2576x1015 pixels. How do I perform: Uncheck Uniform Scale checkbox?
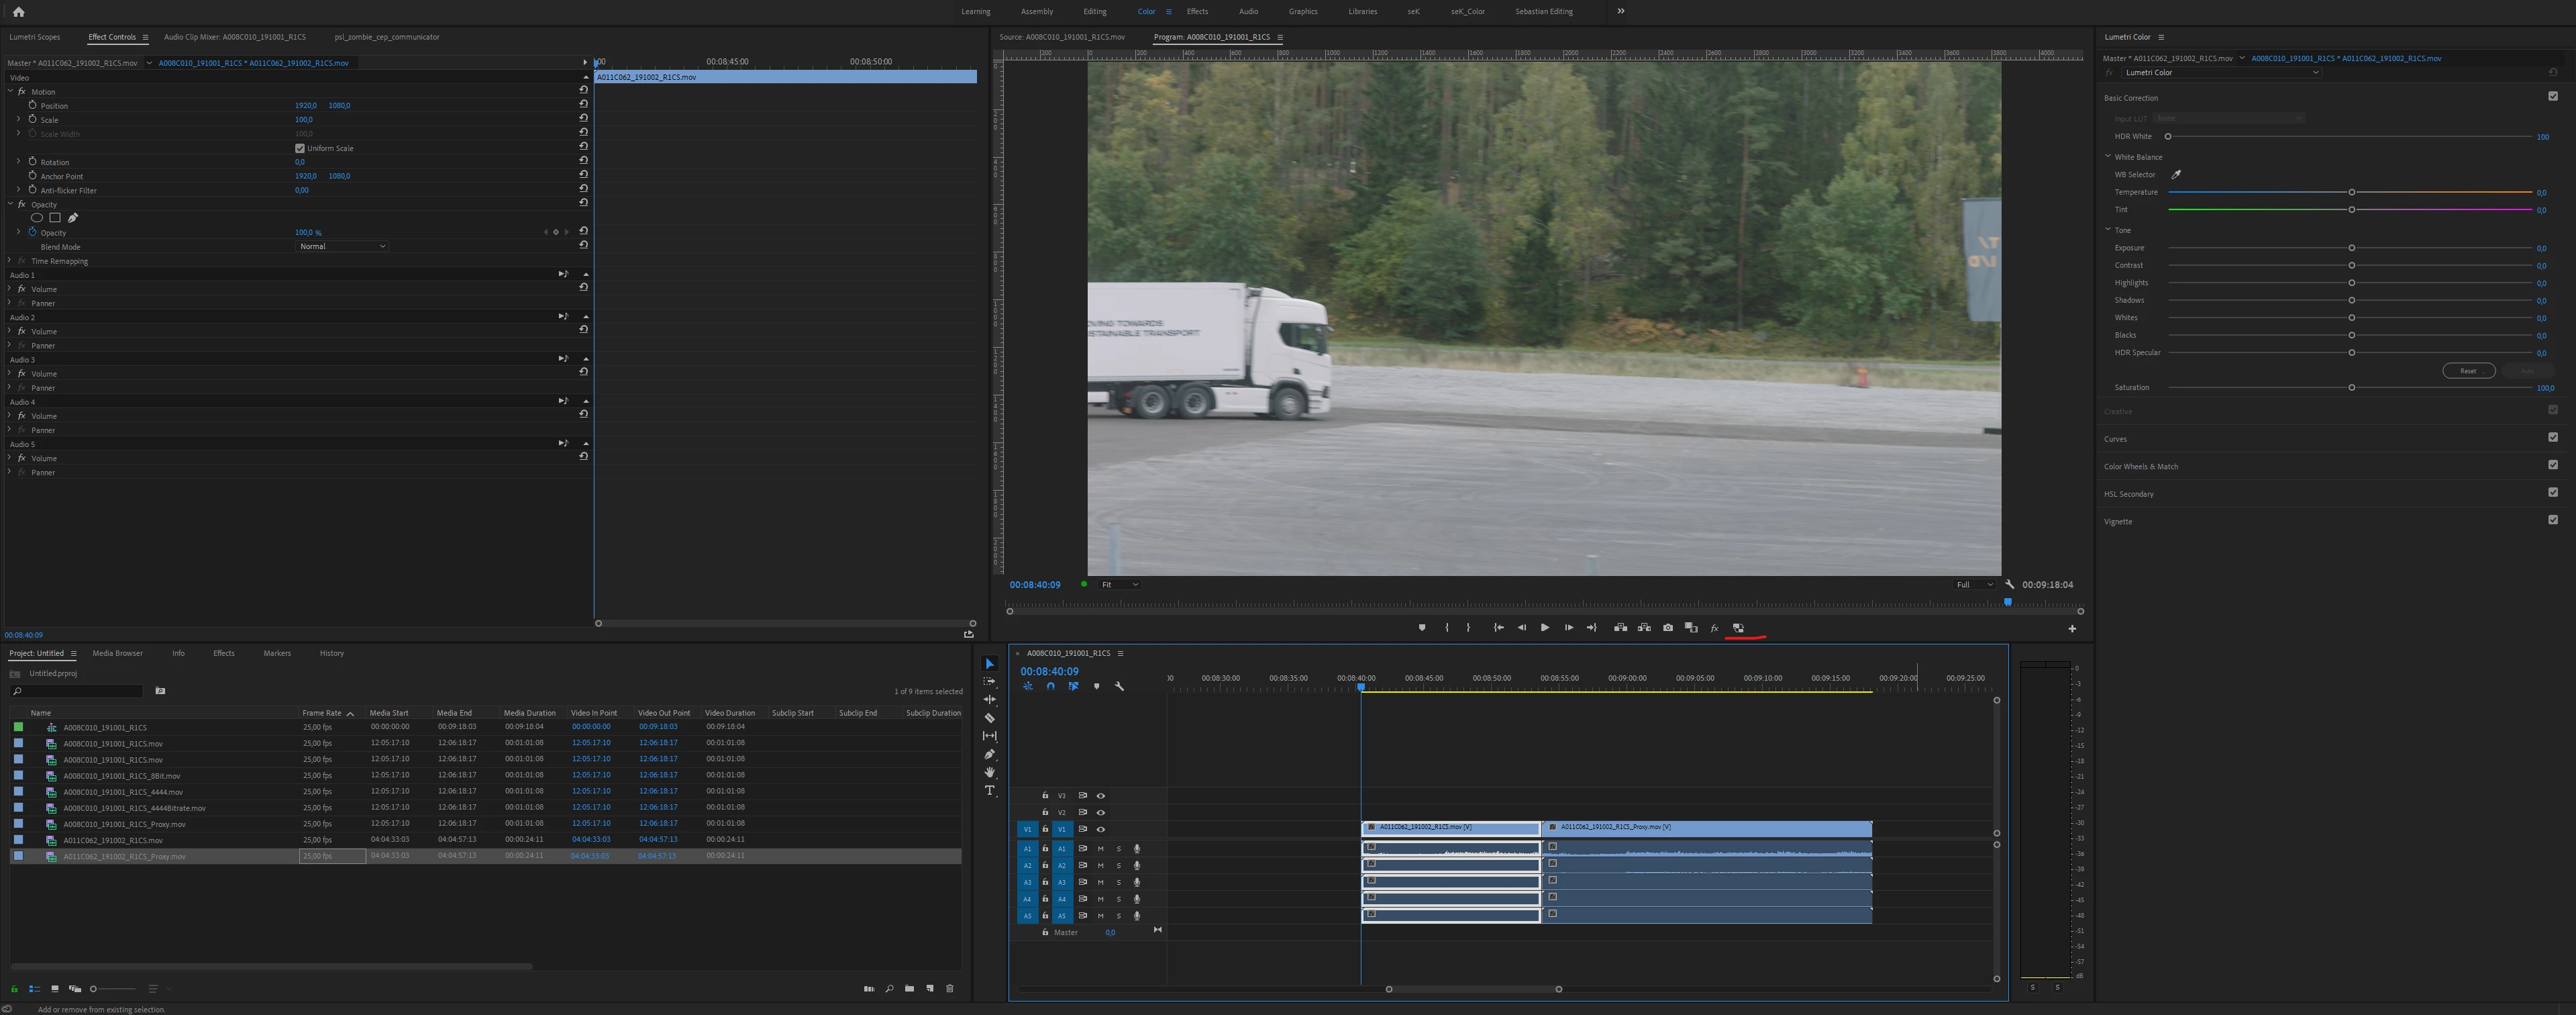pyautogui.click(x=300, y=148)
